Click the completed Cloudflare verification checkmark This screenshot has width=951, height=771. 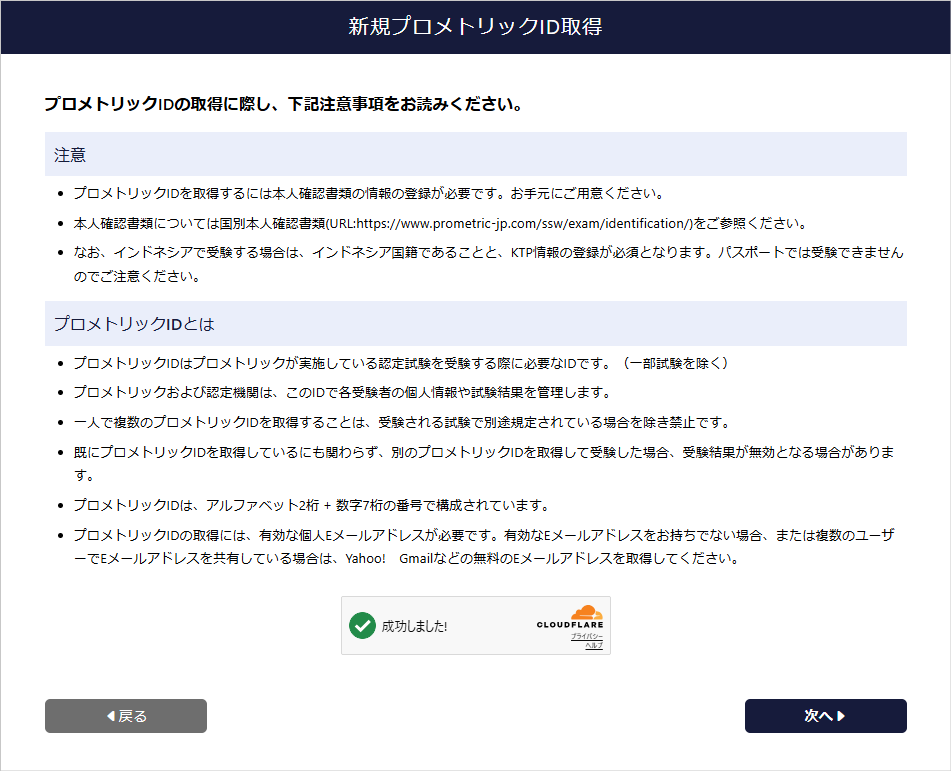[364, 624]
